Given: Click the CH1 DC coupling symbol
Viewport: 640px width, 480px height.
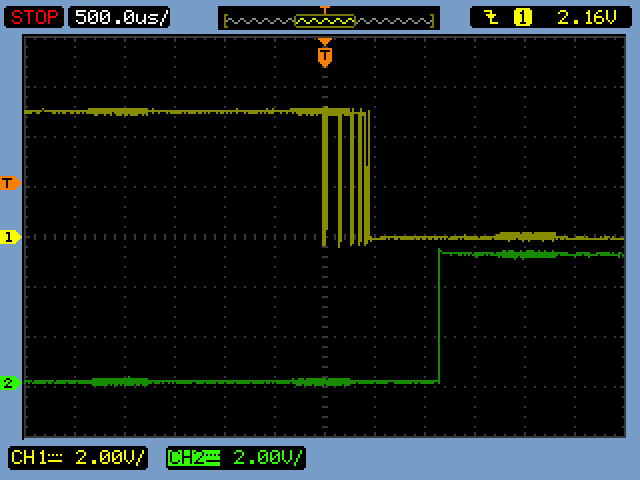Looking at the screenshot, I should 50,458.
